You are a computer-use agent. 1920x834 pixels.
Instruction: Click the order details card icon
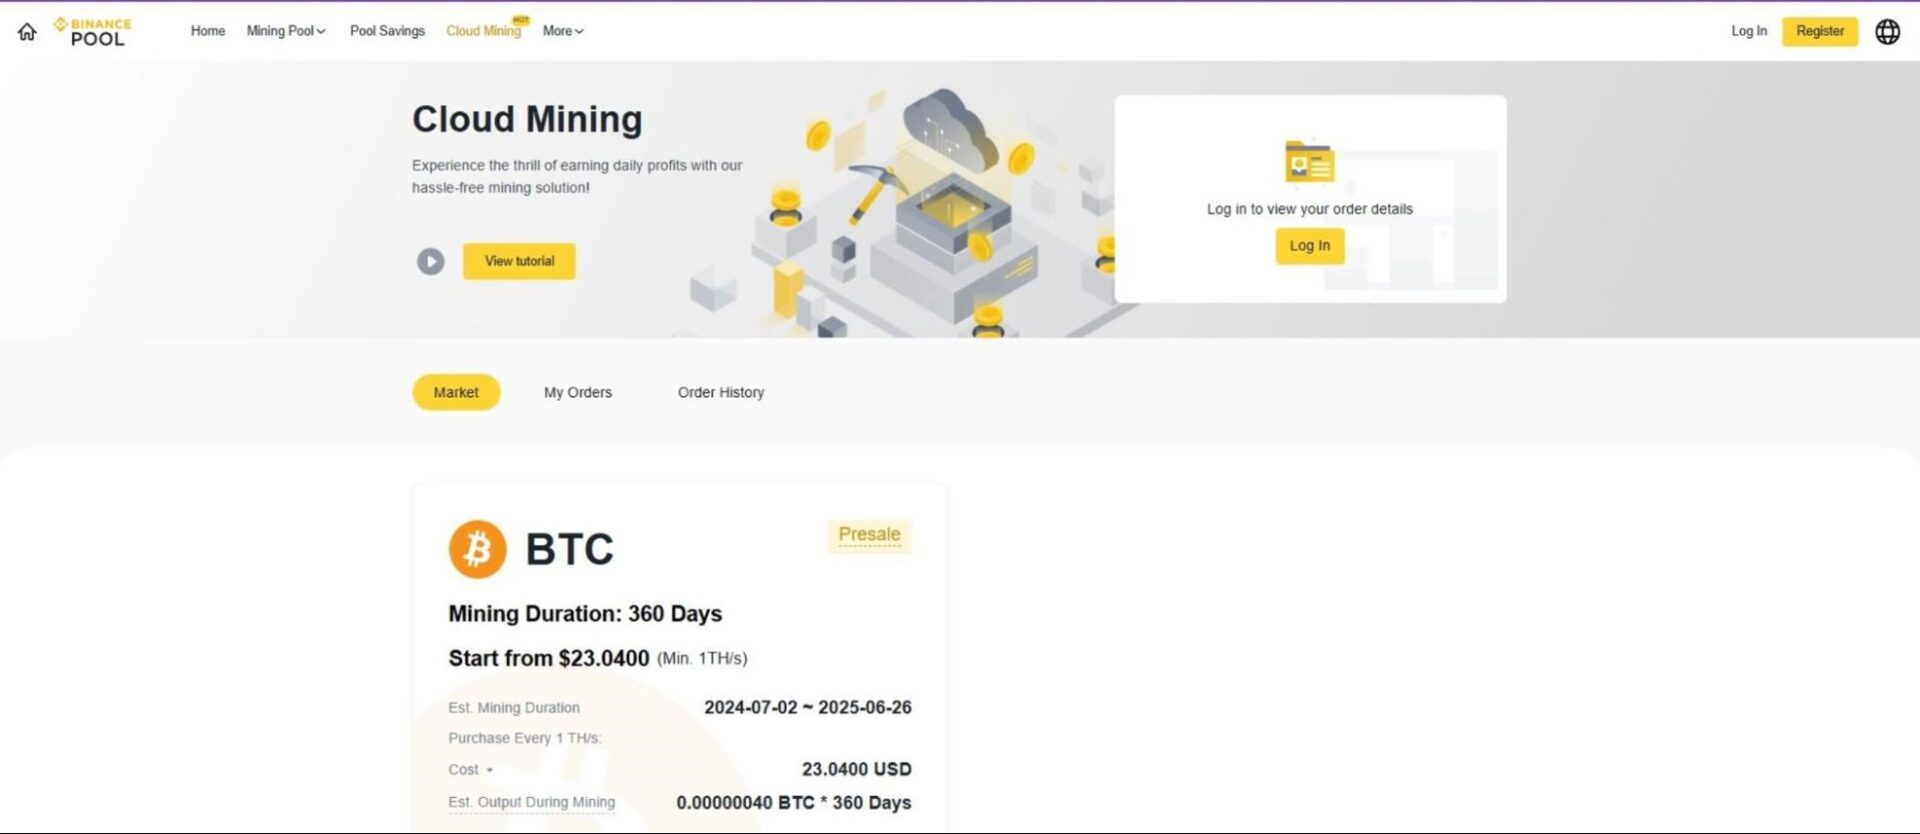click(1308, 163)
